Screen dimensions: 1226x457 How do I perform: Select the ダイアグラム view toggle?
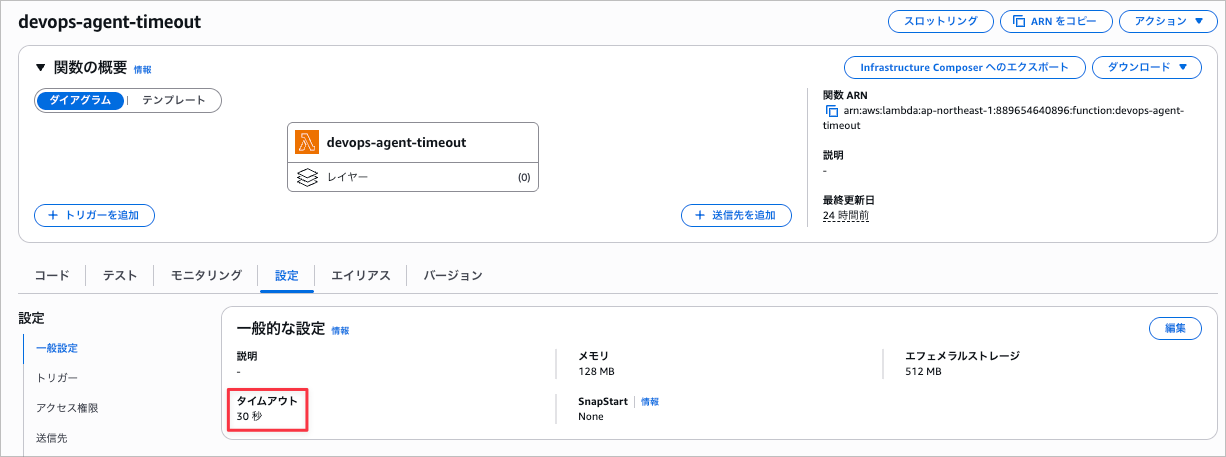click(80, 100)
